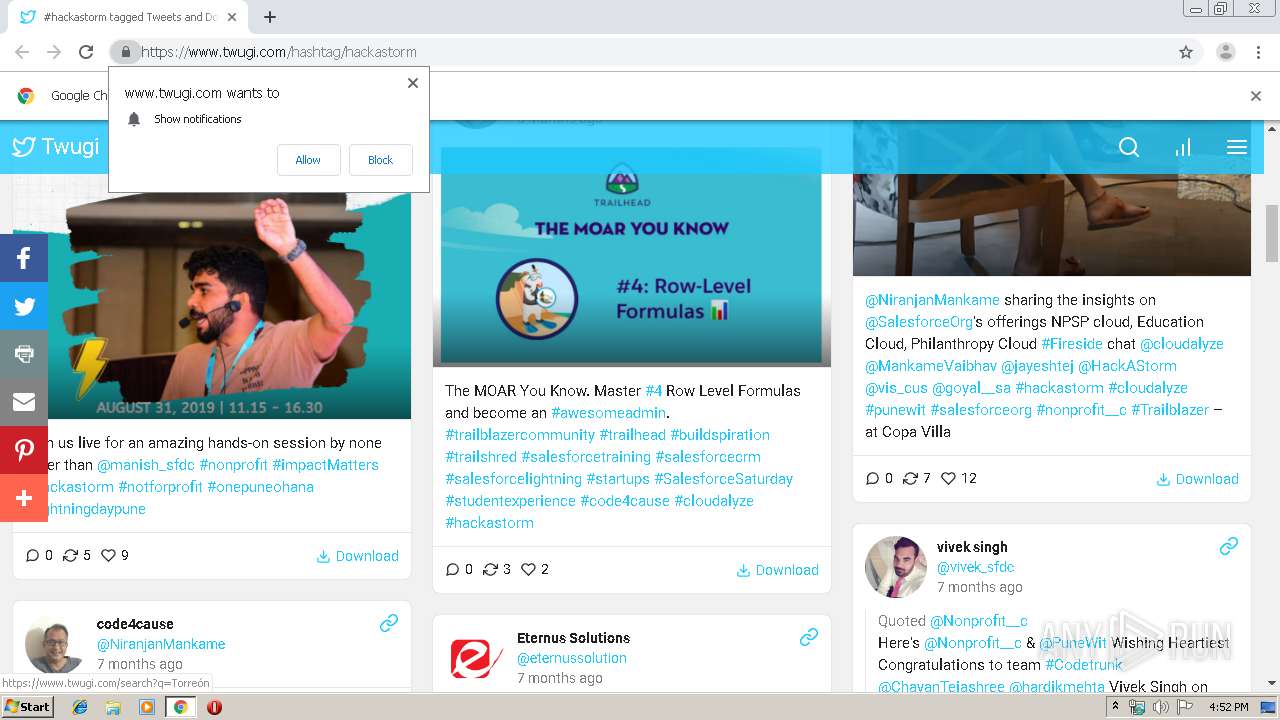Download the MOAR You Know tweet
The width and height of the screenshot is (1280, 720).
pyautogui.click(x=777, y=570)
